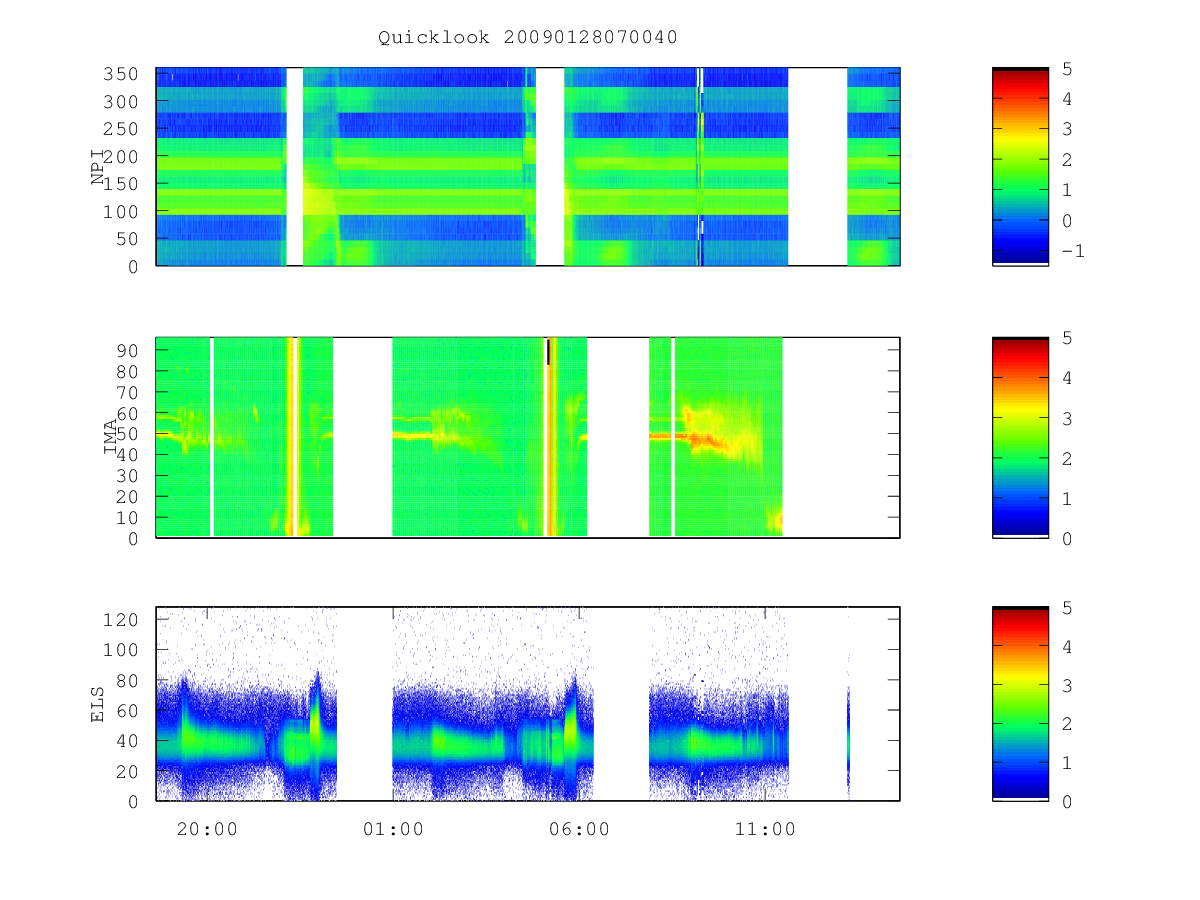Click the 5 label on NPI colorbar
This screenshot has width=1200, height=900.
coord(1067,68)
